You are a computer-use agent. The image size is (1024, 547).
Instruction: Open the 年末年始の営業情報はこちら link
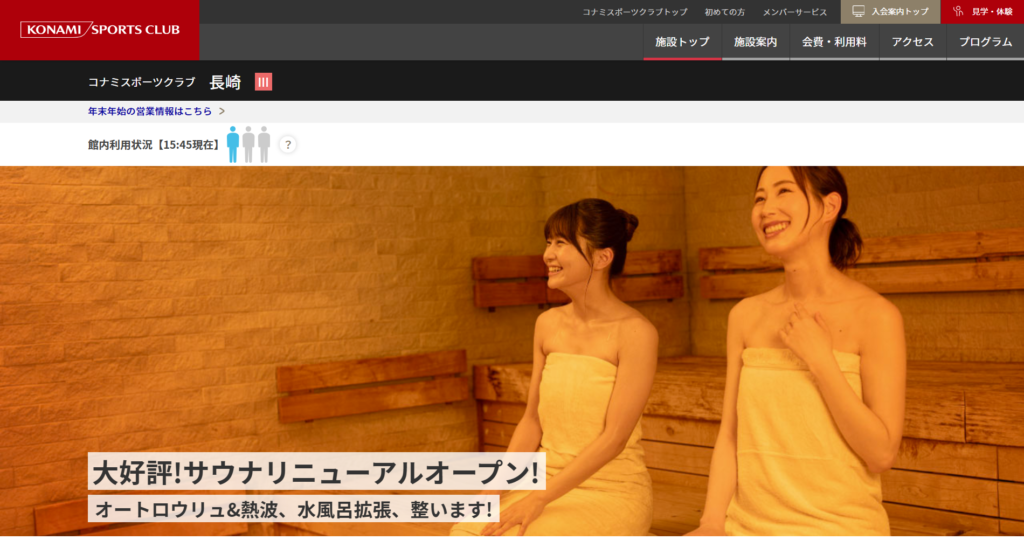[x=150, y=111]
